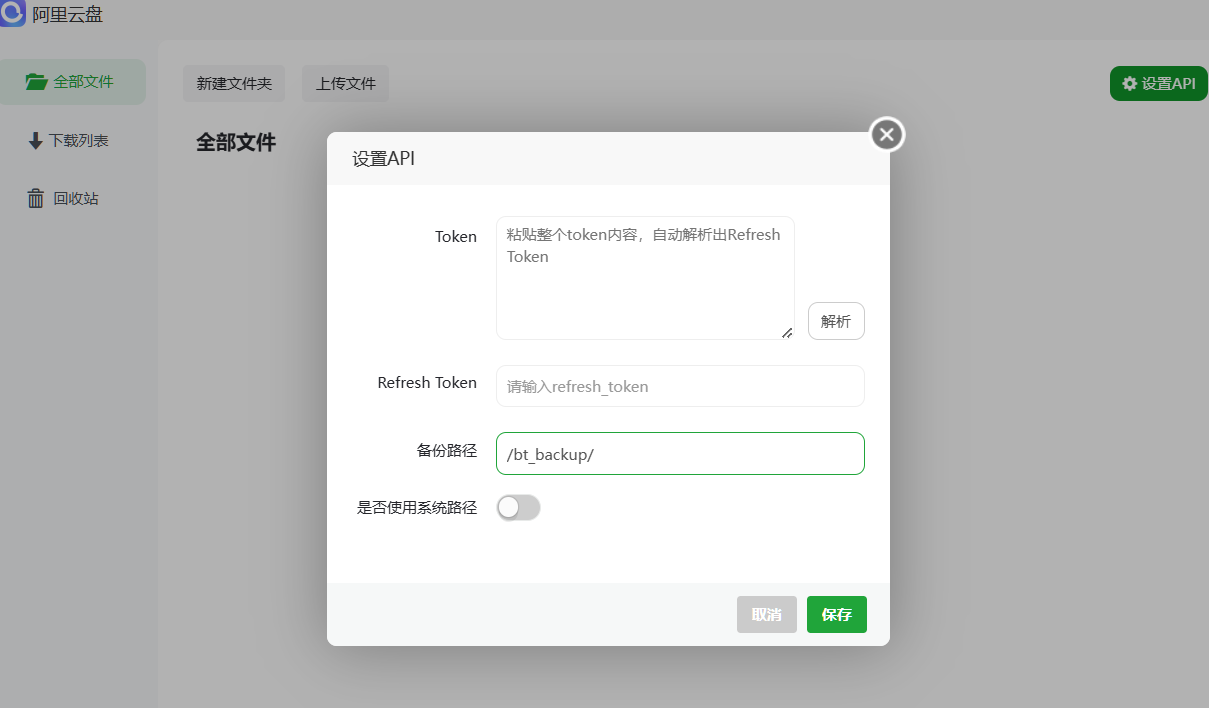Click the 阿里云盘 logo icon
This screenshot has height=708, width=1209.
[x=12, y=13]
